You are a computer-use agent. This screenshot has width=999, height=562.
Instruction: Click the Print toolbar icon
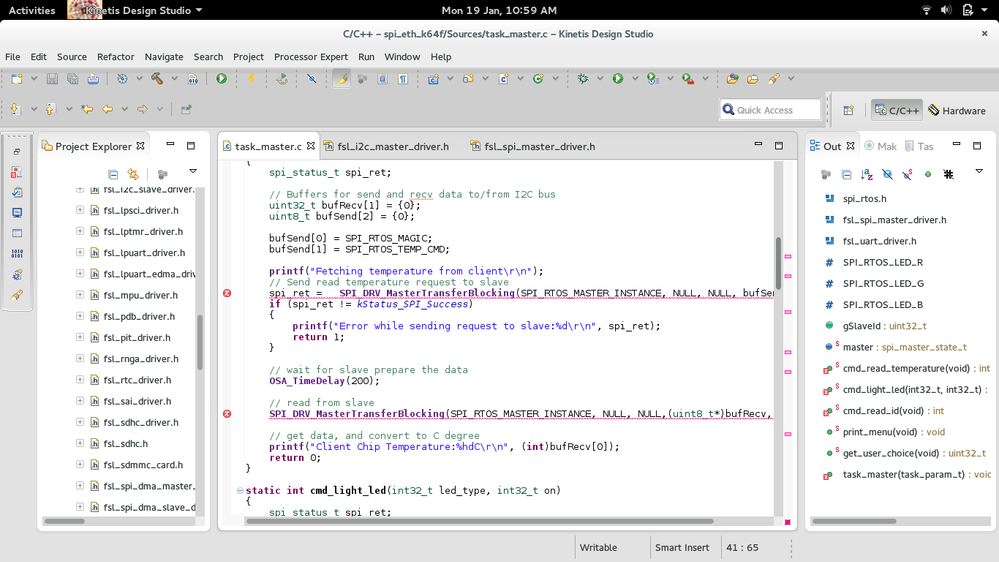(93, 79)
